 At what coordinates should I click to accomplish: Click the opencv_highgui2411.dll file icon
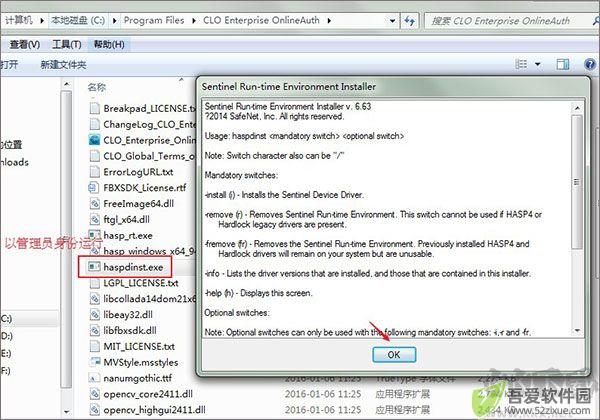94,410
